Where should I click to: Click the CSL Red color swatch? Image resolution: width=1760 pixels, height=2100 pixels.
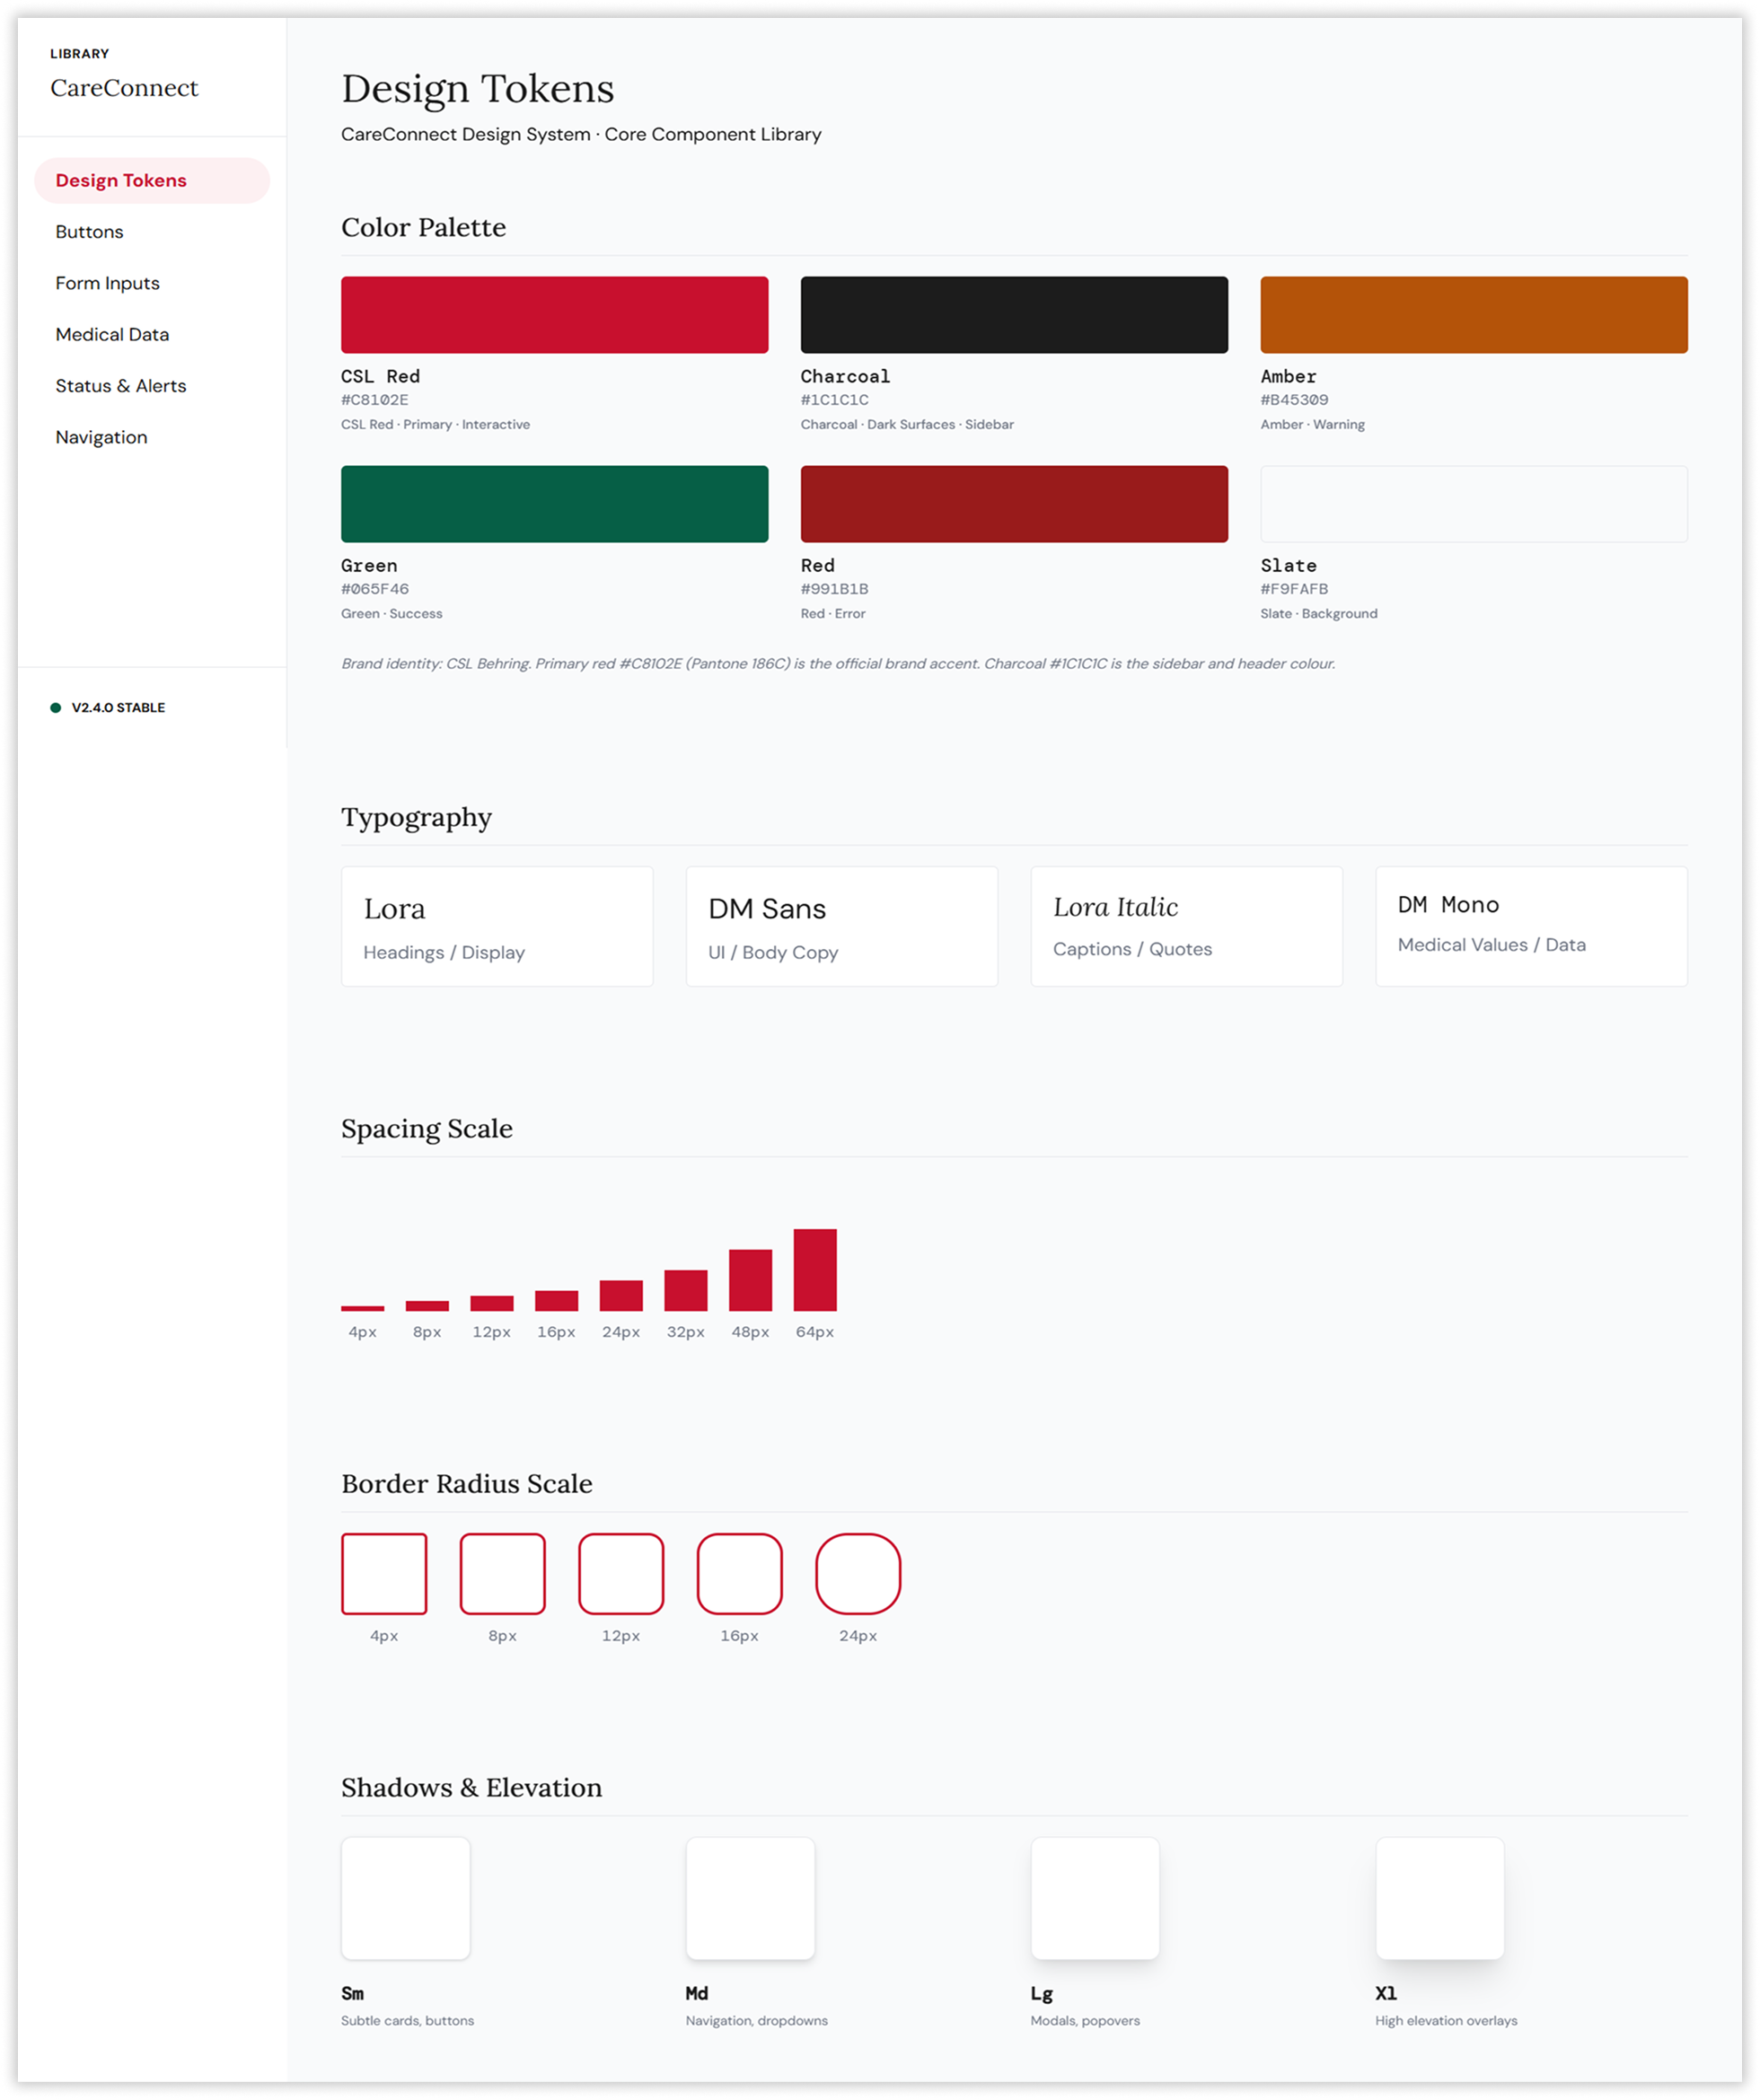554,315
